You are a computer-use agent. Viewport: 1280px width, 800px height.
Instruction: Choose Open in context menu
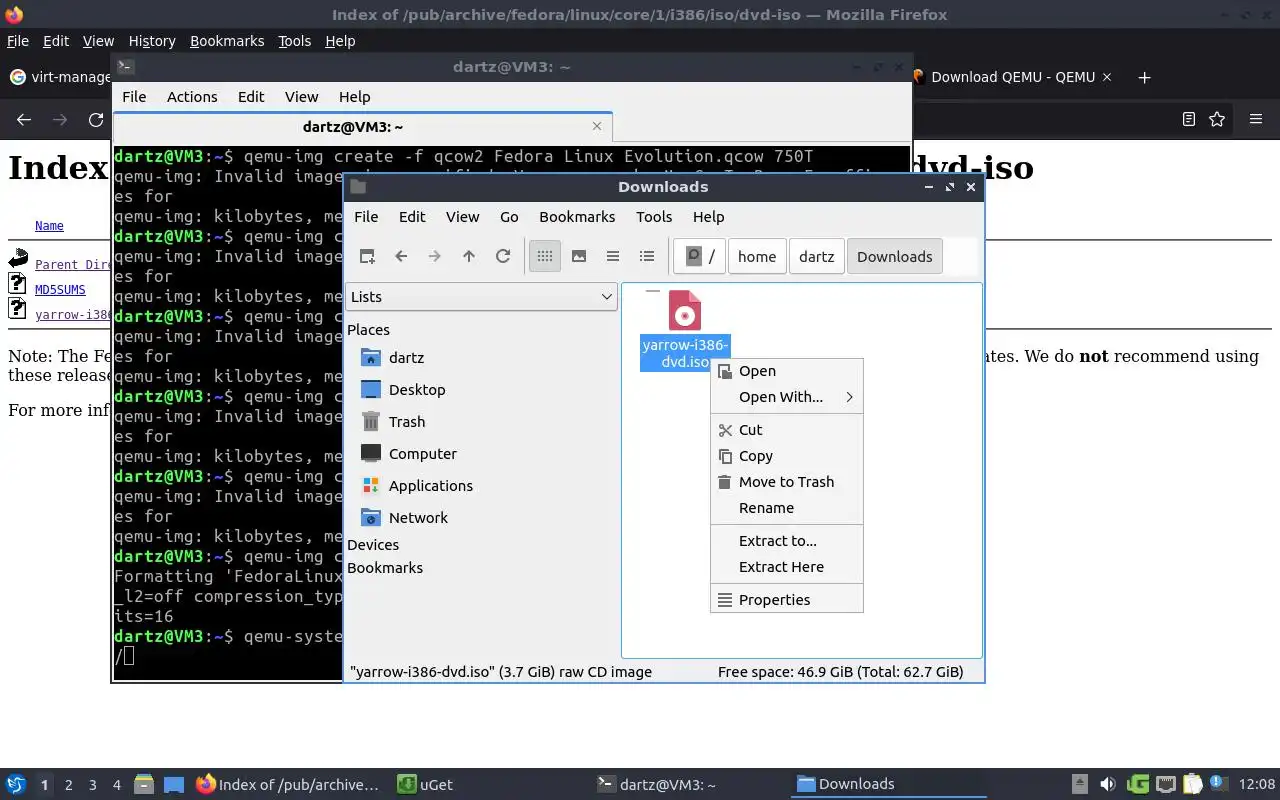786,371
